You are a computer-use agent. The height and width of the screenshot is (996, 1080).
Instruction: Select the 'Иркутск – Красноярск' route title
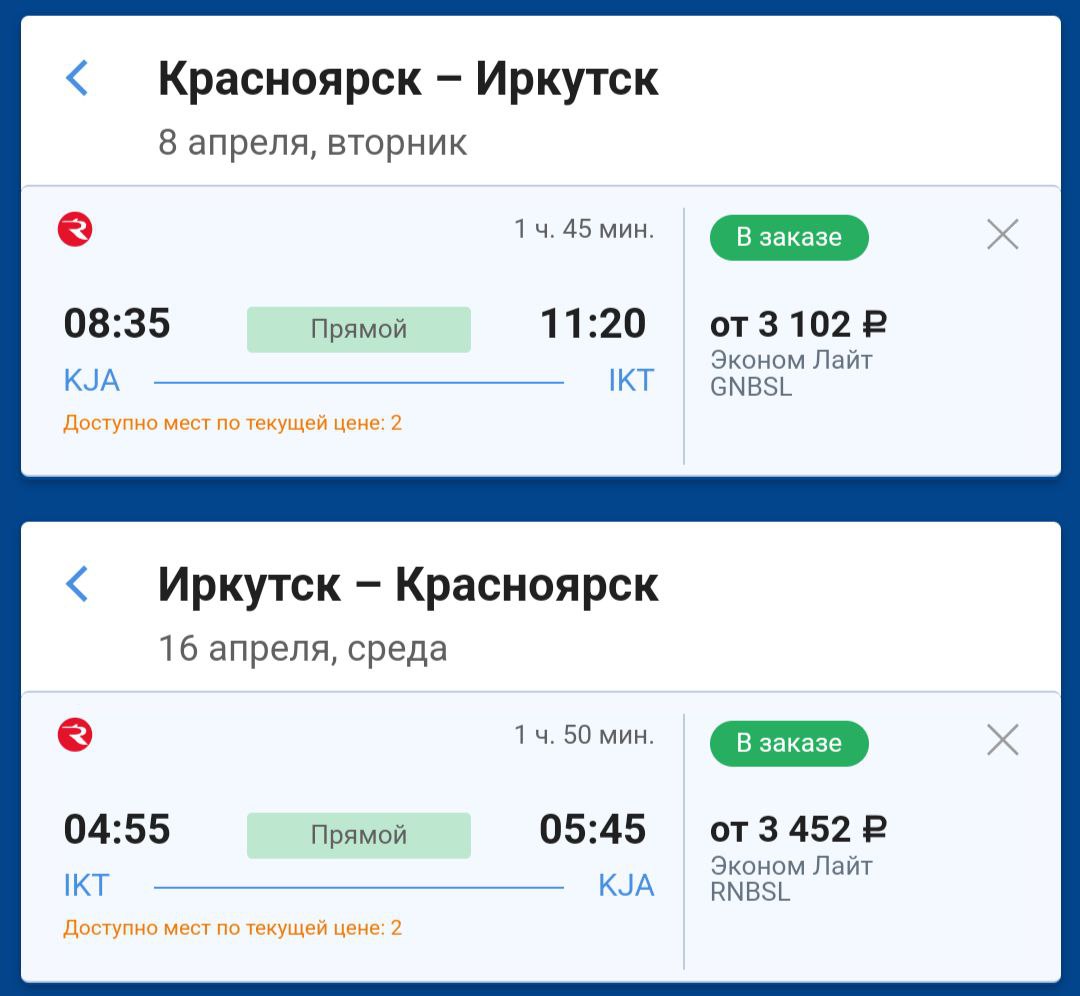408,585
